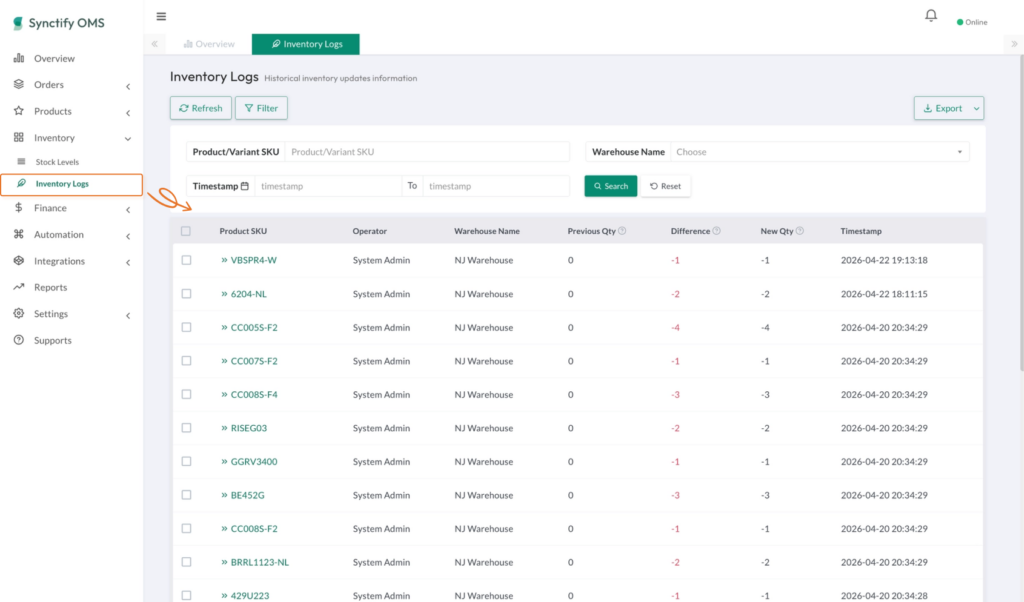Open Supports in sidebar
1024x602 pixels.
(x=52, y=340)
